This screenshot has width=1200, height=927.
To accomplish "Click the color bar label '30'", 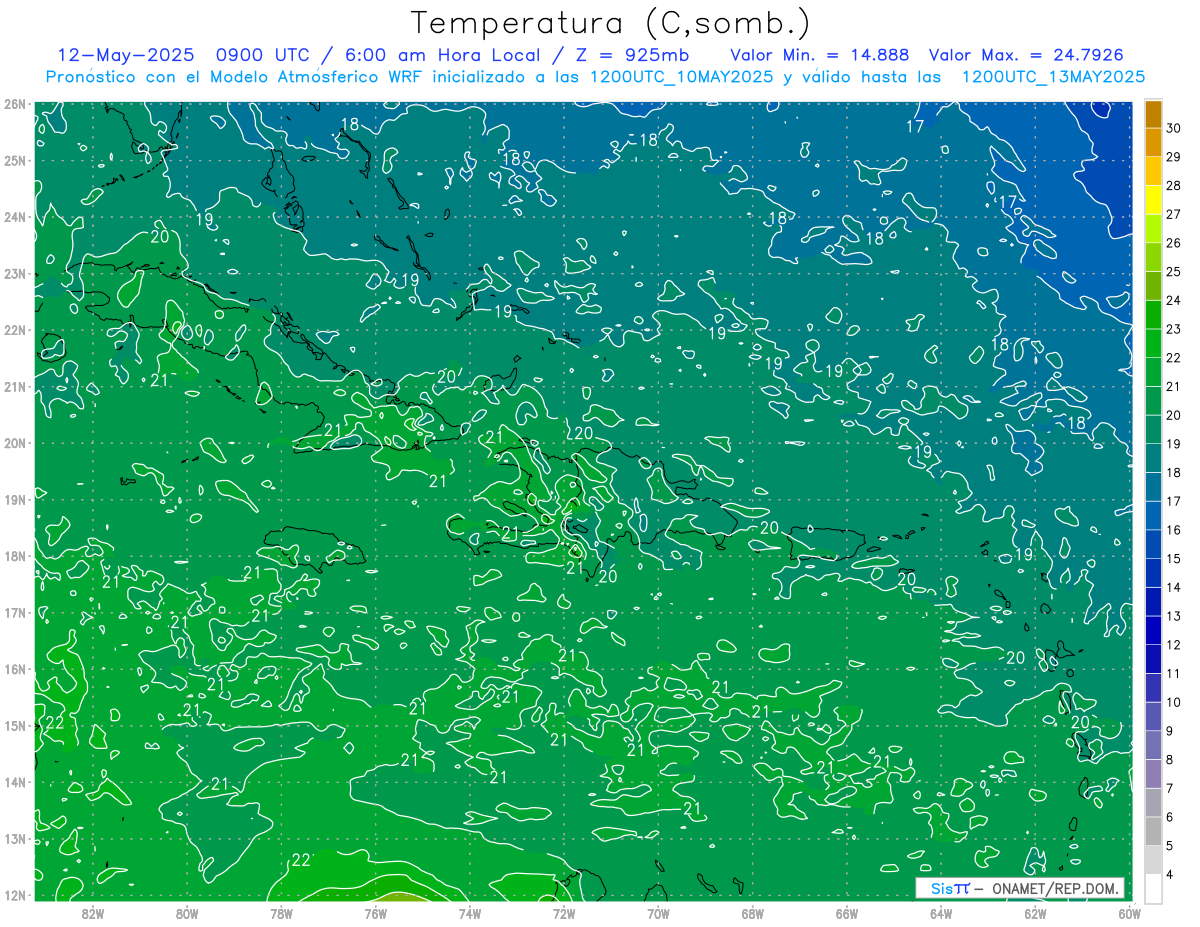I will pos(1174,127).
